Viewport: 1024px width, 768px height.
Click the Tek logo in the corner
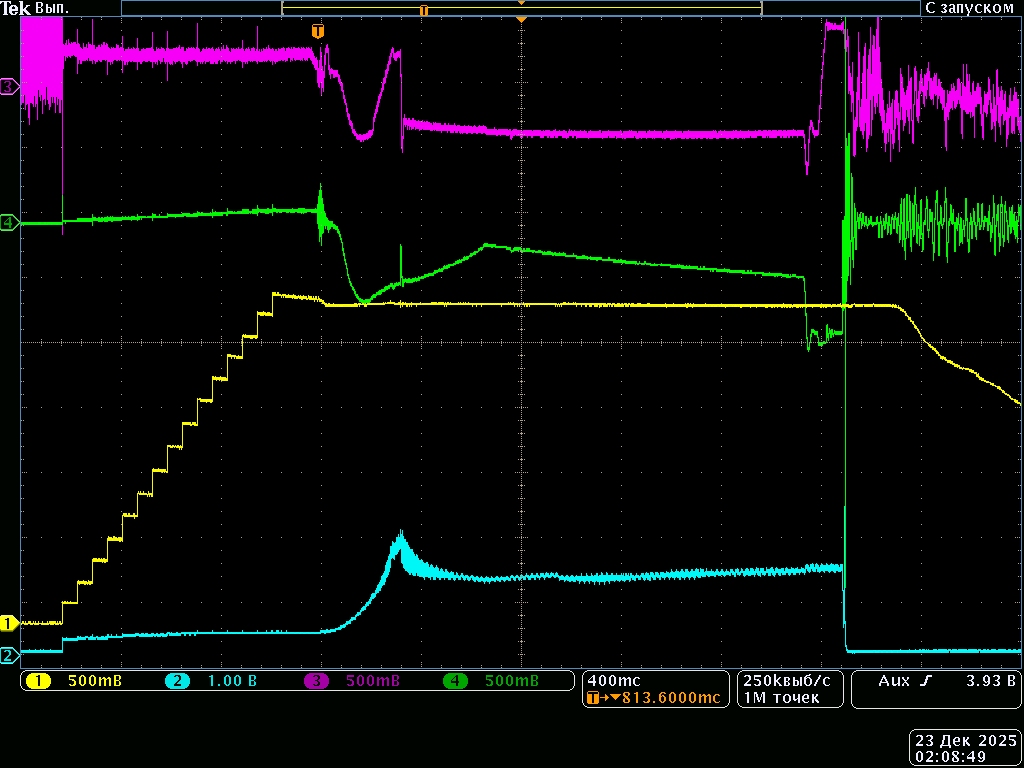[15, 8]
